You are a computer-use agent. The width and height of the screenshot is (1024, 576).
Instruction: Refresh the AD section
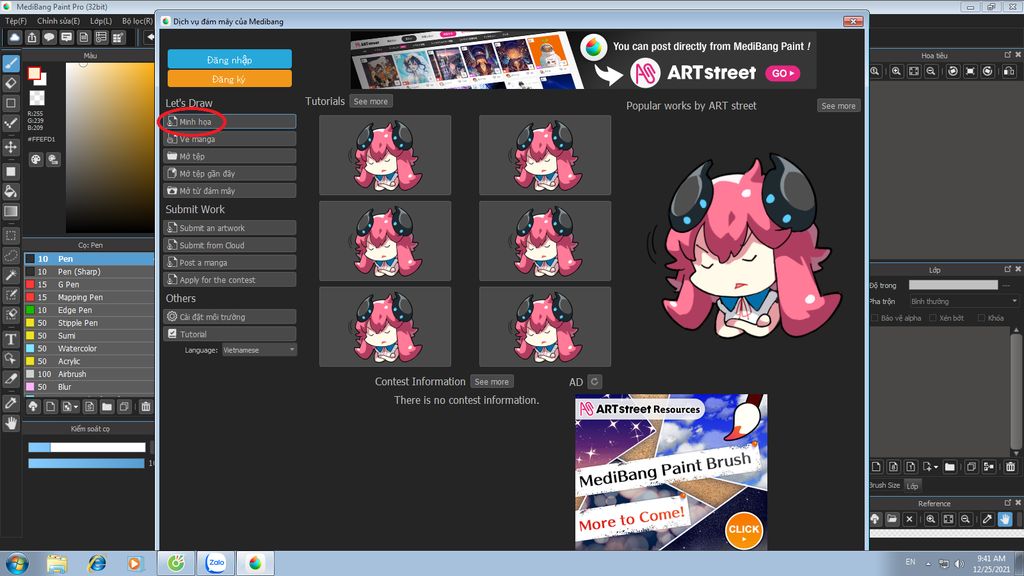(x=594, y=382)
